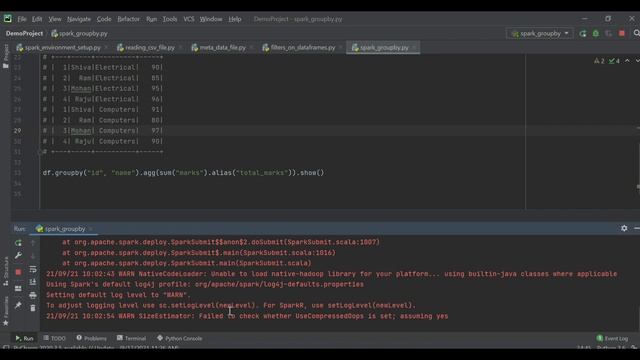Open the VCS menu
Screen dimensions: 640x360
[x=189, y=19]
